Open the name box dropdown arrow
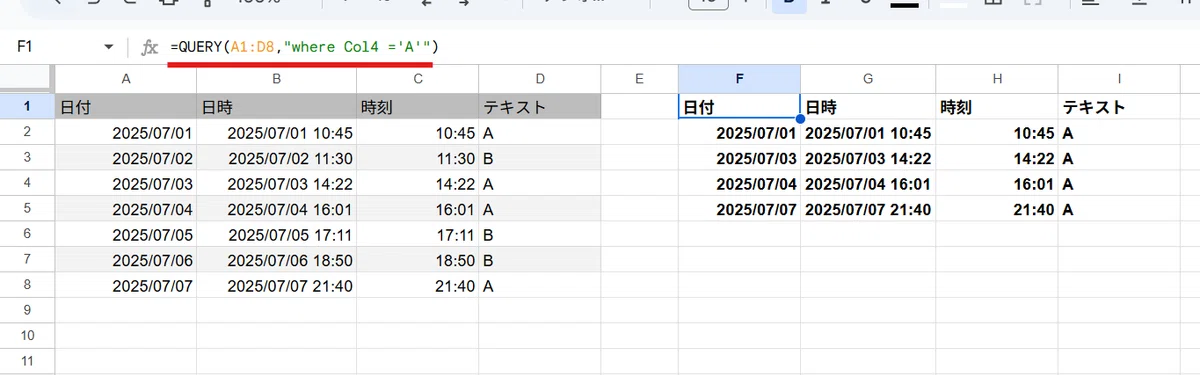Image resolution: width=1200 pixels, height=375 pixels. tap(109, 47)
